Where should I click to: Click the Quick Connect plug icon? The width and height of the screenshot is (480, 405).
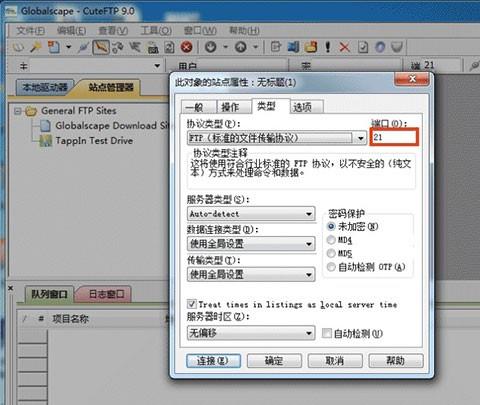[83, 47]
